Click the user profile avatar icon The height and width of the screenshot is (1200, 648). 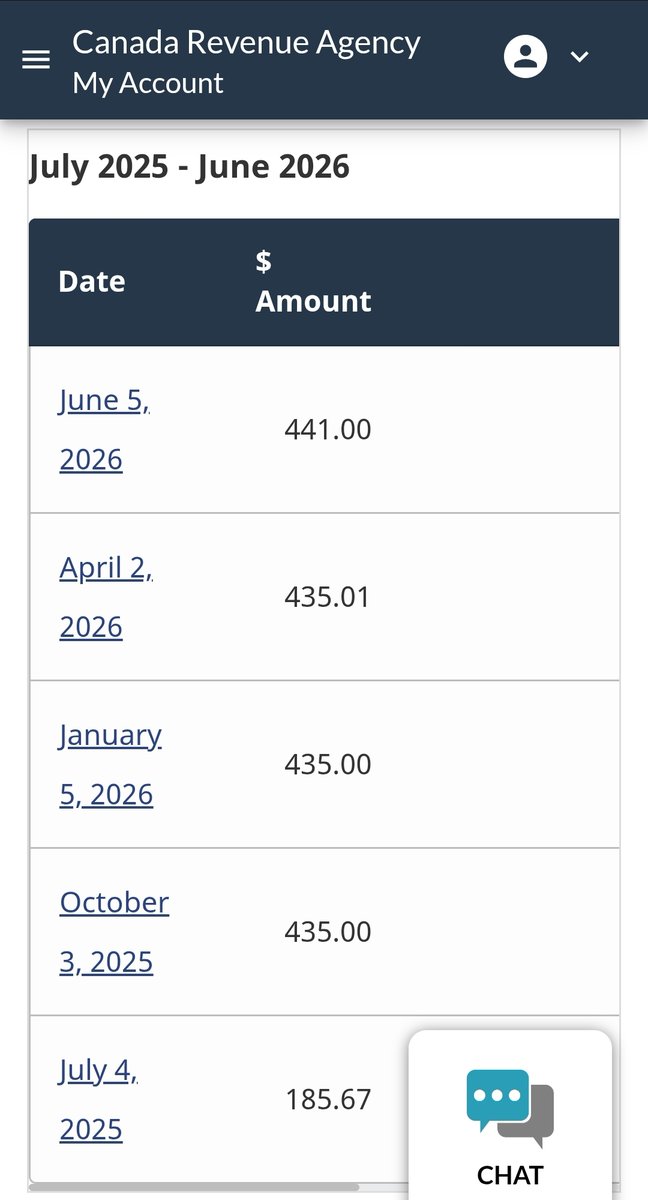525,56
